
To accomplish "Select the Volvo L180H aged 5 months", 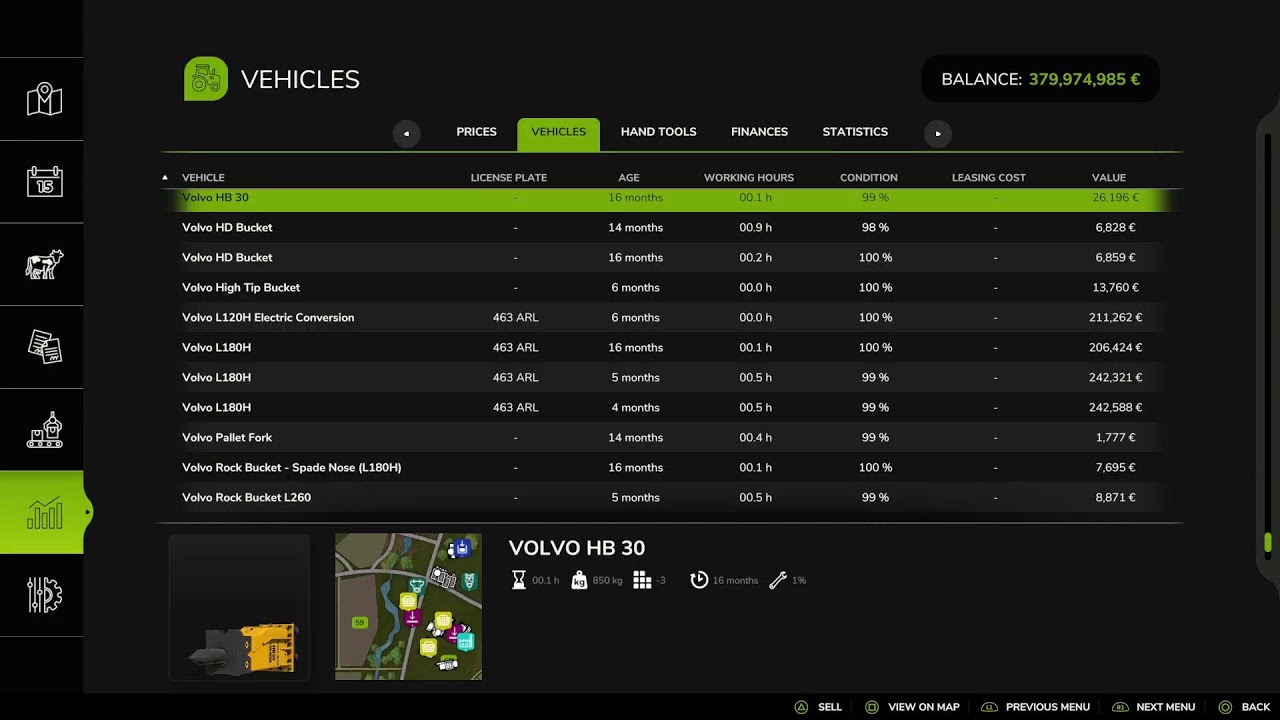I will click(x=672, y=378).
